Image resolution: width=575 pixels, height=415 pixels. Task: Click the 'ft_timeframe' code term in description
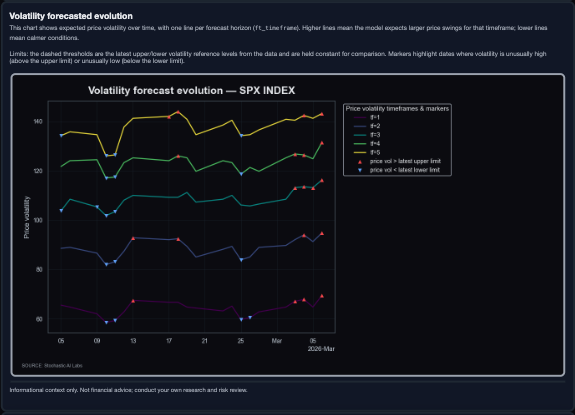point(275,28)
